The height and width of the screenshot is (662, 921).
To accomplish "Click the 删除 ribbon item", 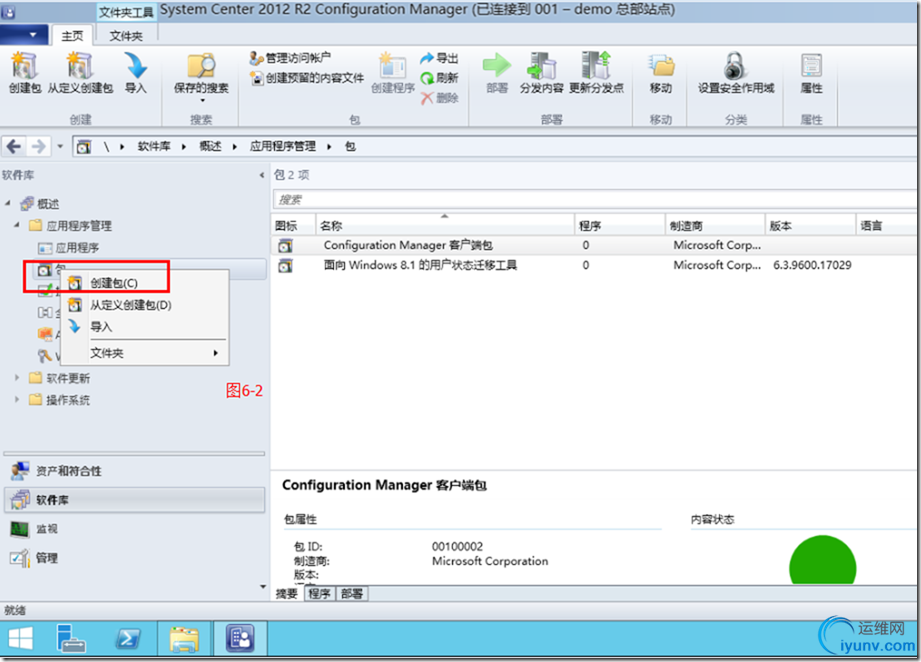I will point(439,98).
